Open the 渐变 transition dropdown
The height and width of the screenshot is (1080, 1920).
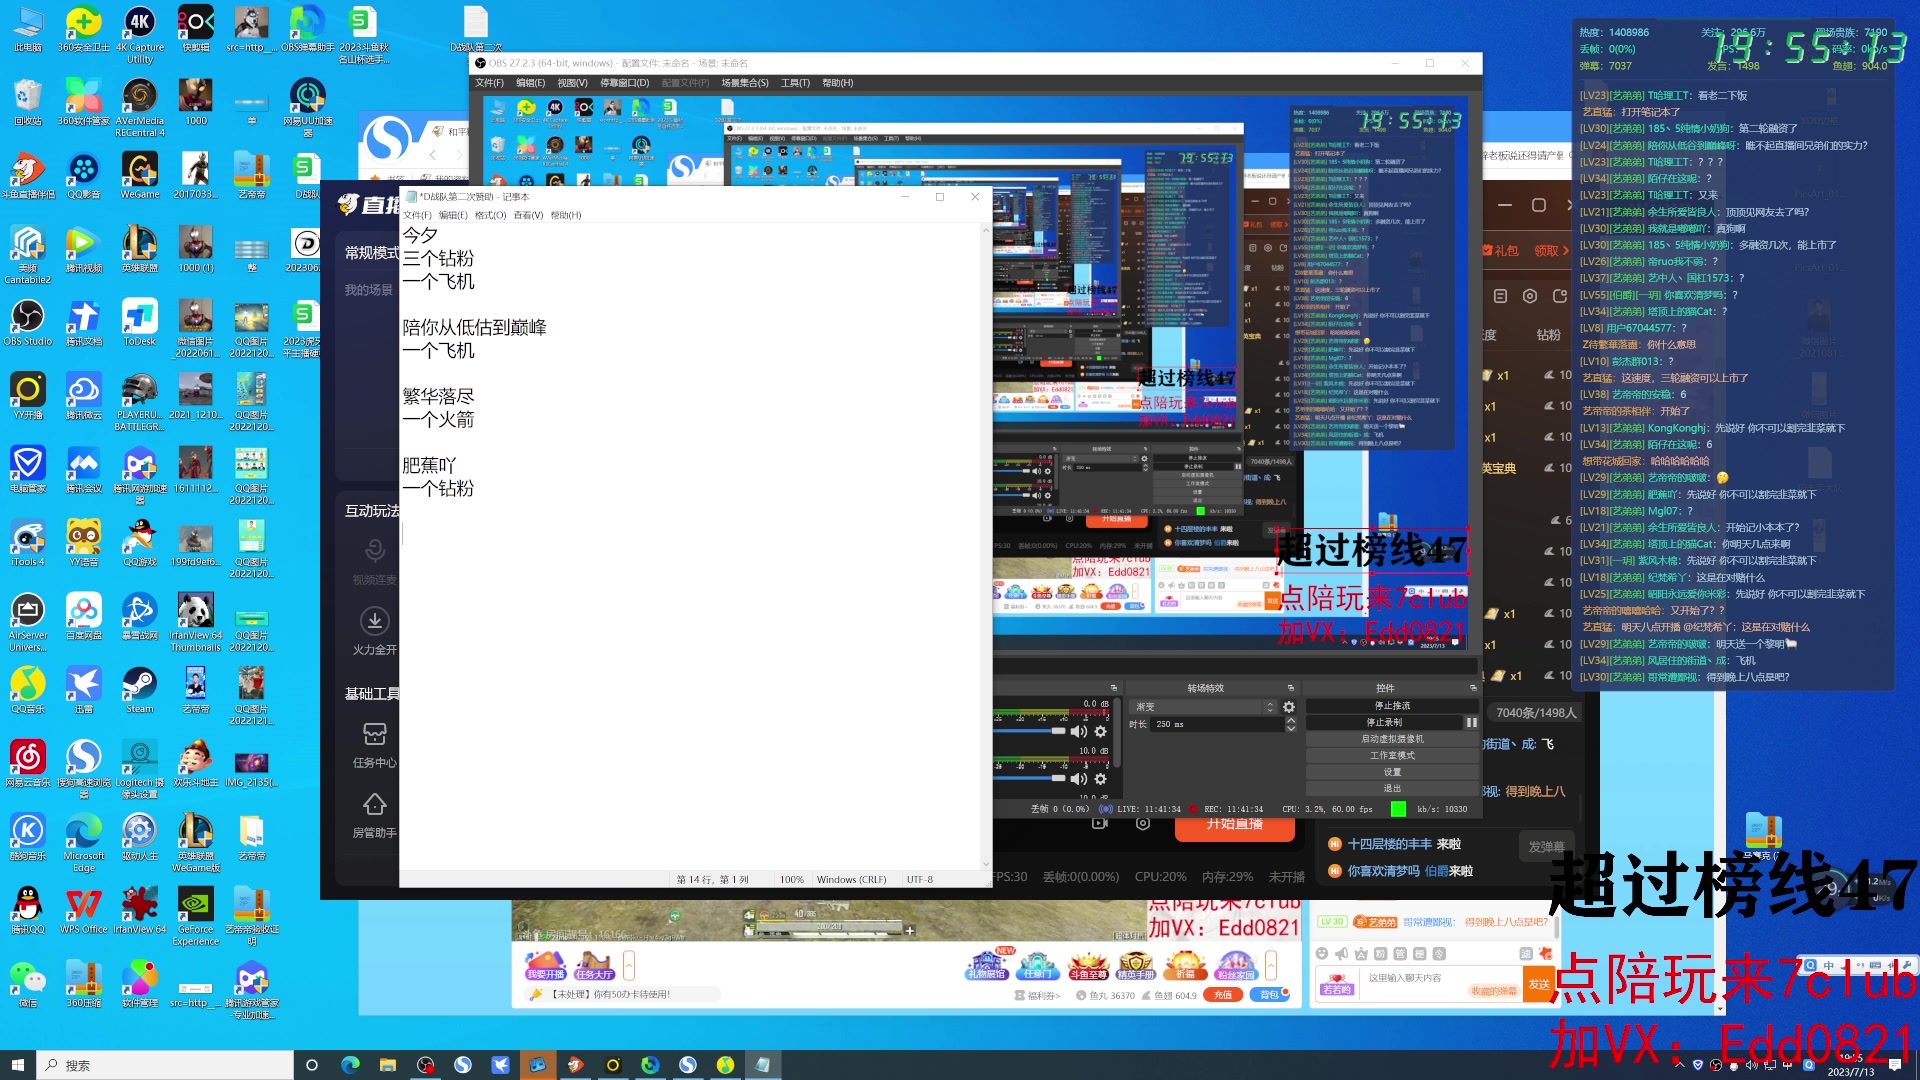[x=1203, y=707]
